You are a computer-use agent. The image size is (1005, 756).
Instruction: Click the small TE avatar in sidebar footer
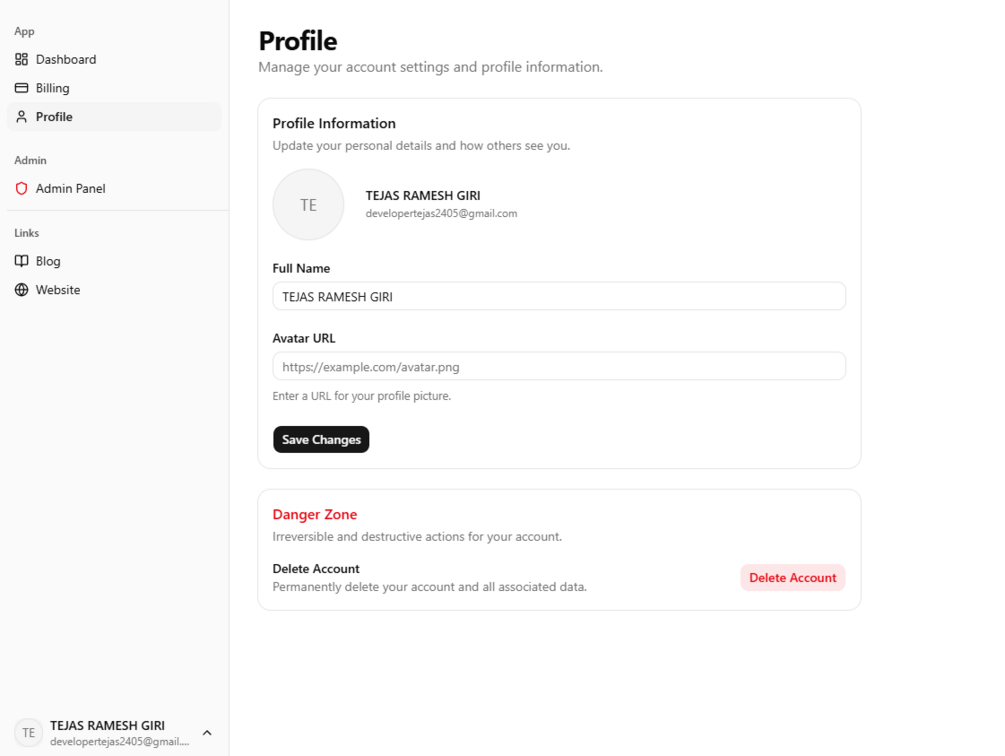pyautogui.click(x=29, y=733)
